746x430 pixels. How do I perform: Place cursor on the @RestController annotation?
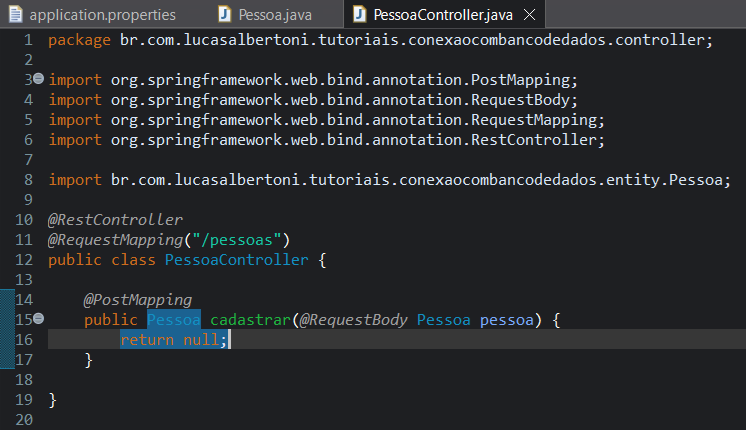(x=116, y=219)
